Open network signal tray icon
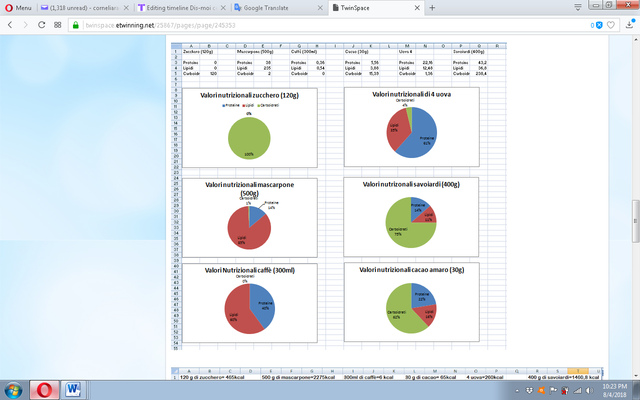The image size is (640, 400). [x=577, y=390]
